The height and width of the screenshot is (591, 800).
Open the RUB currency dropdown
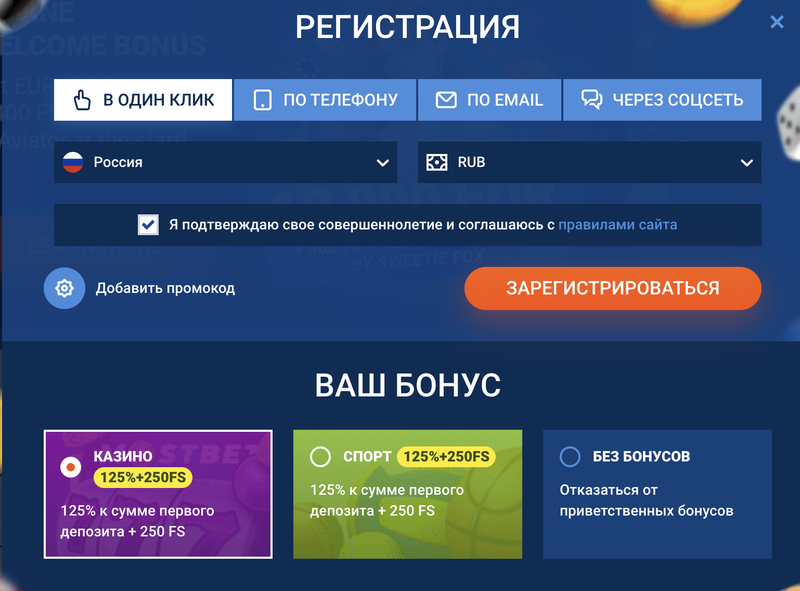pyautogui.click(x=589, y=161)
